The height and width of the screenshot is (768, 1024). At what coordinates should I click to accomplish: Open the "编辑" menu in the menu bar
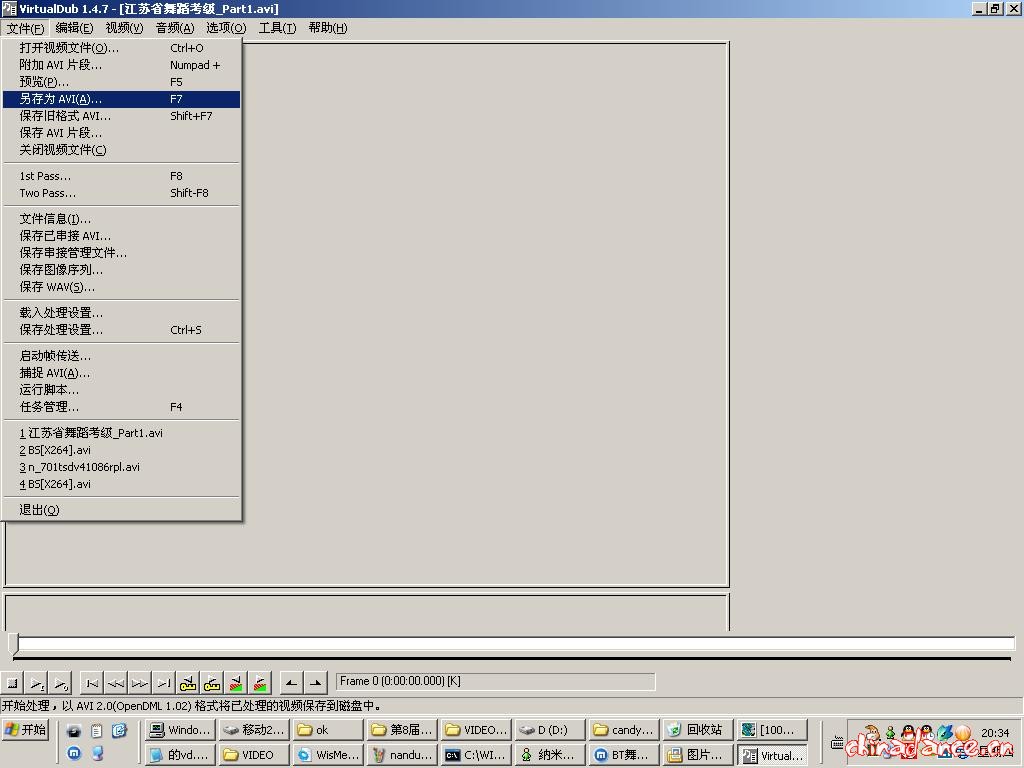[74, 28]
